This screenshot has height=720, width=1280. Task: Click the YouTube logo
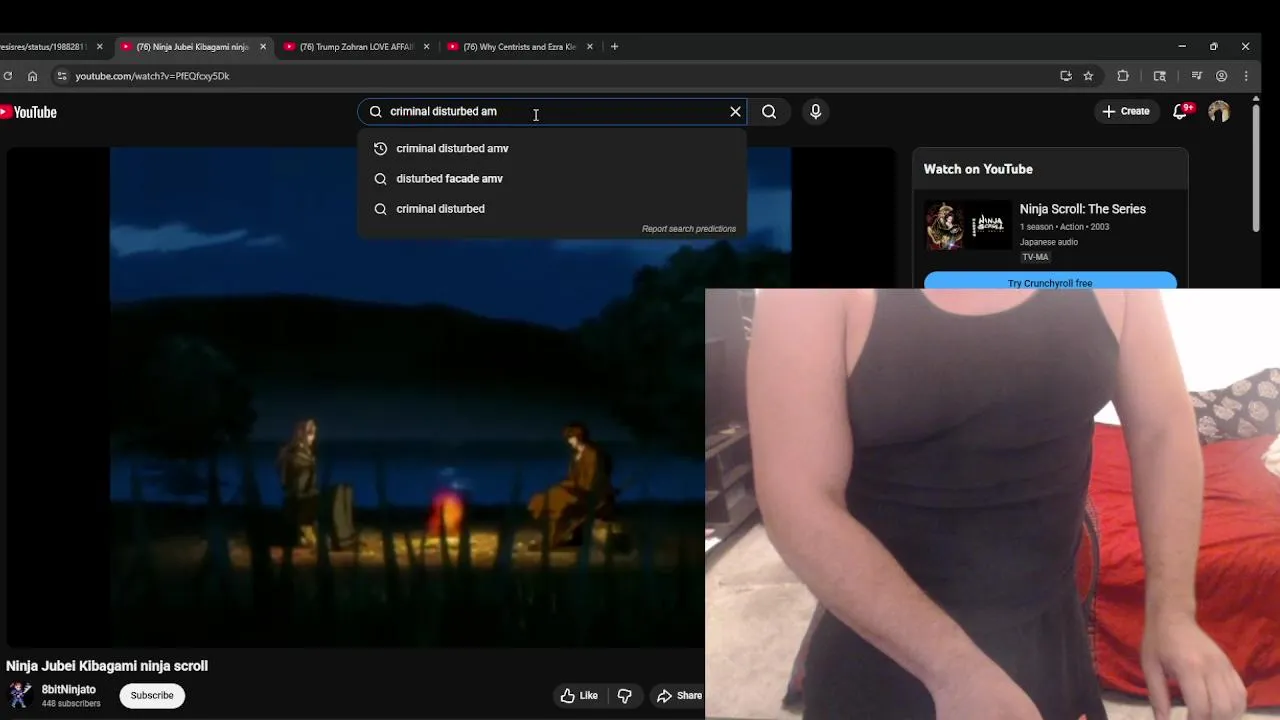28,112
